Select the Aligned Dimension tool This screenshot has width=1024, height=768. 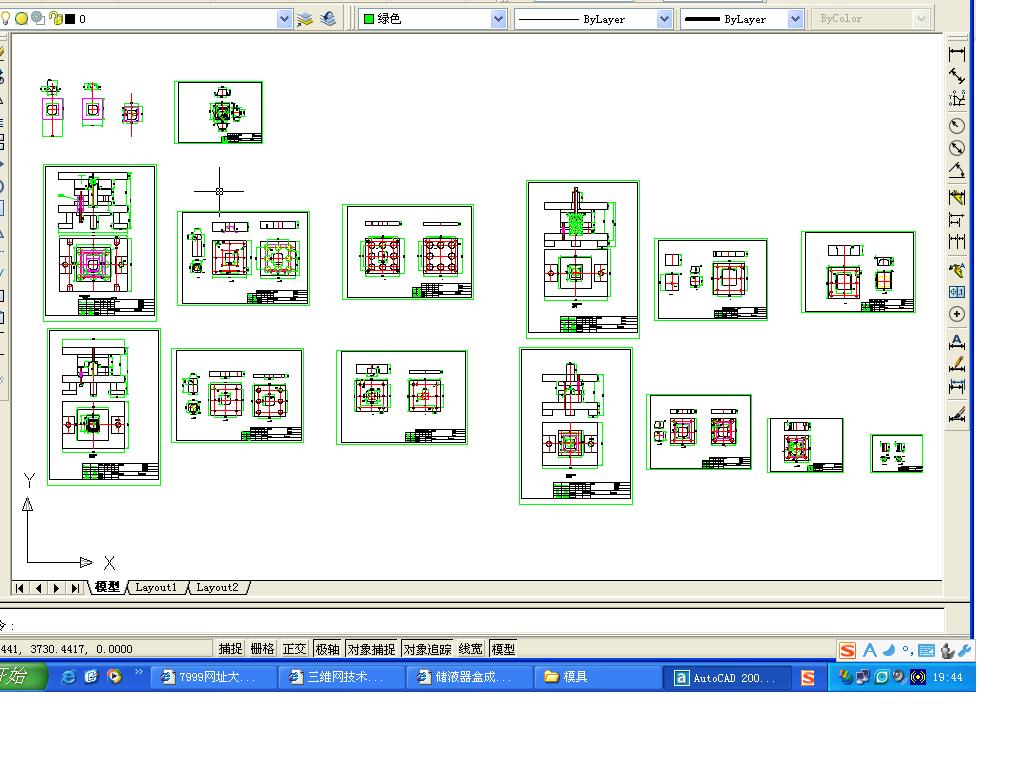tap(957, 76)
